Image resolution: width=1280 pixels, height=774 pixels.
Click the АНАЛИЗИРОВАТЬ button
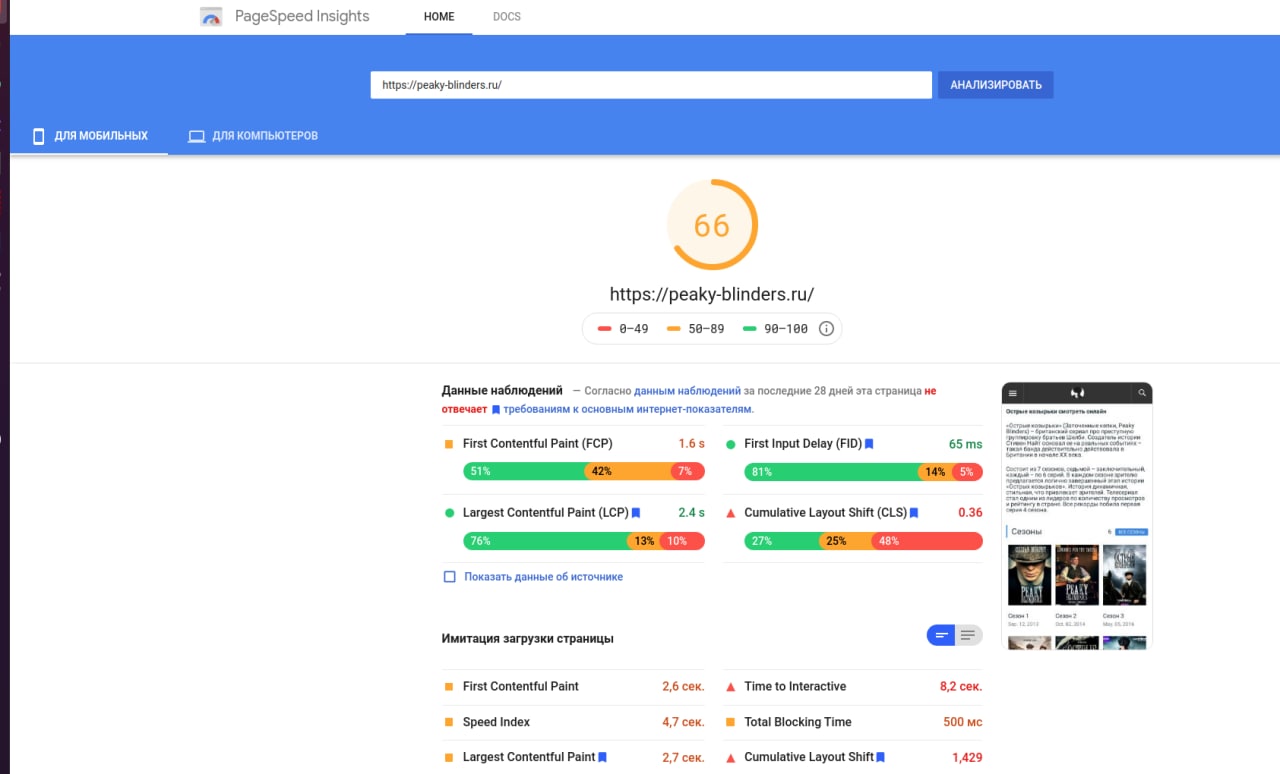pyautogui.click(x=995, y=85)
